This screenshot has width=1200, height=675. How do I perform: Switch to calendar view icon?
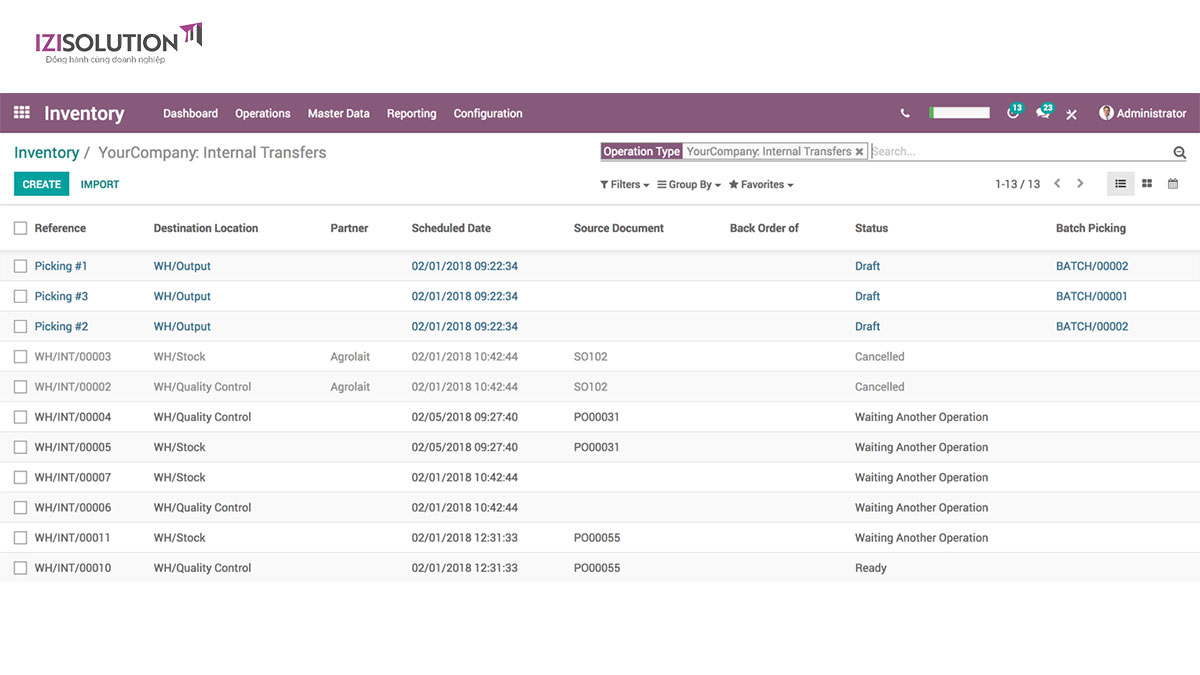point(1173,184)
